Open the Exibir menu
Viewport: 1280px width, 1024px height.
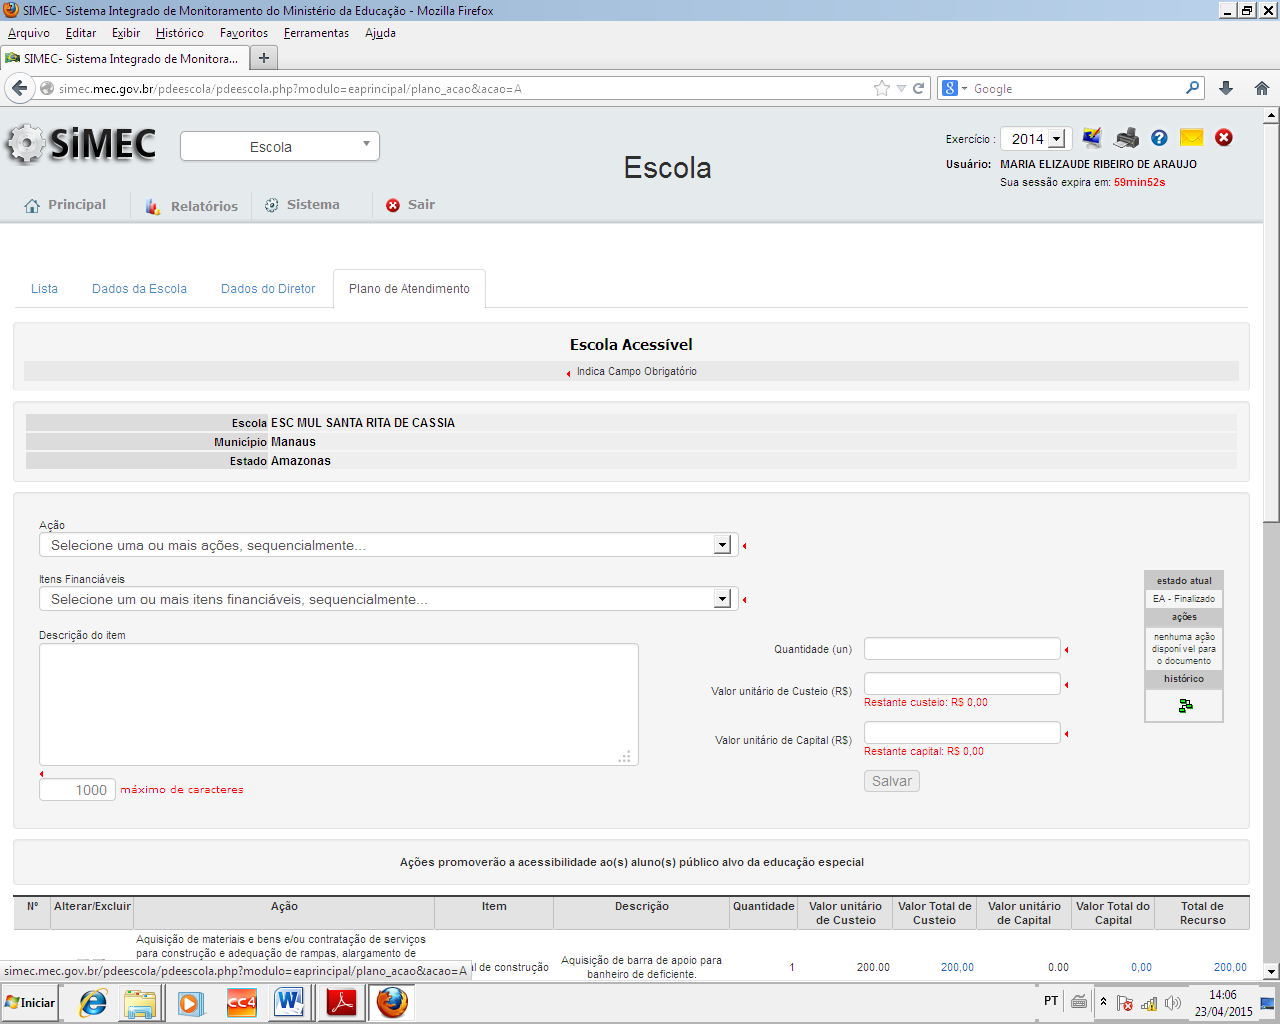coord(126,33)
